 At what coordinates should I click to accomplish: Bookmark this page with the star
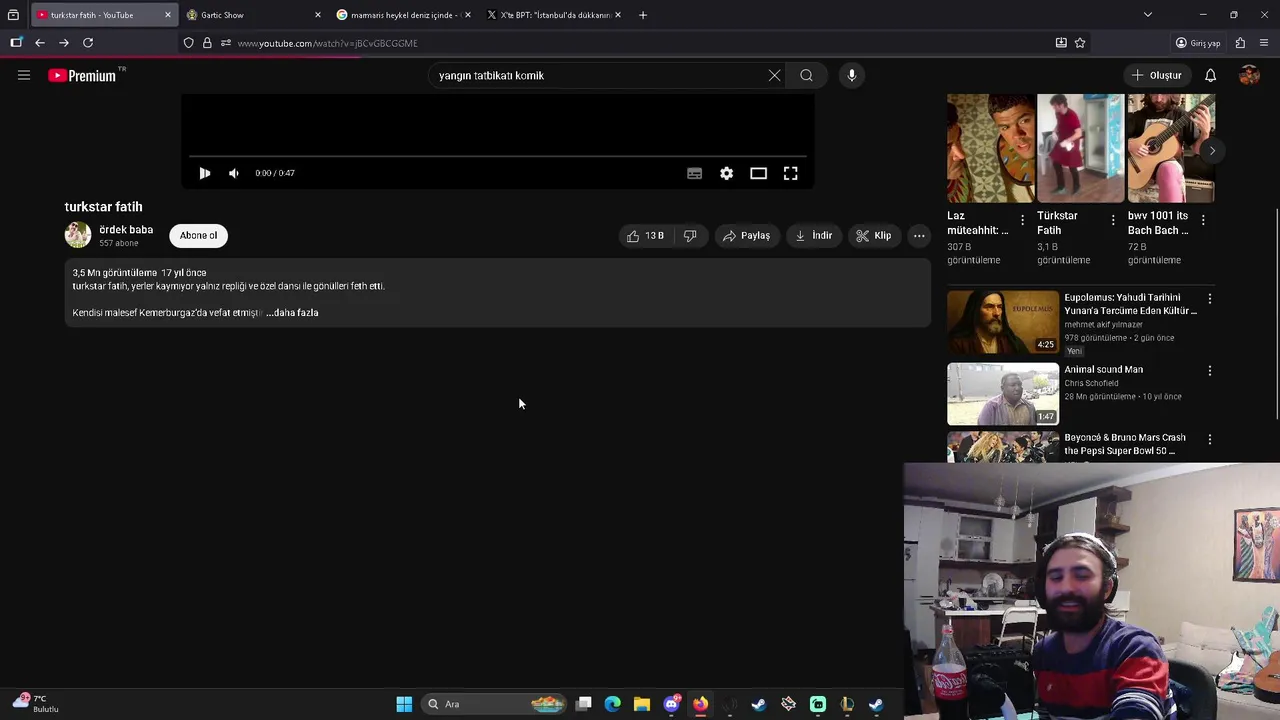point(1080,43)
